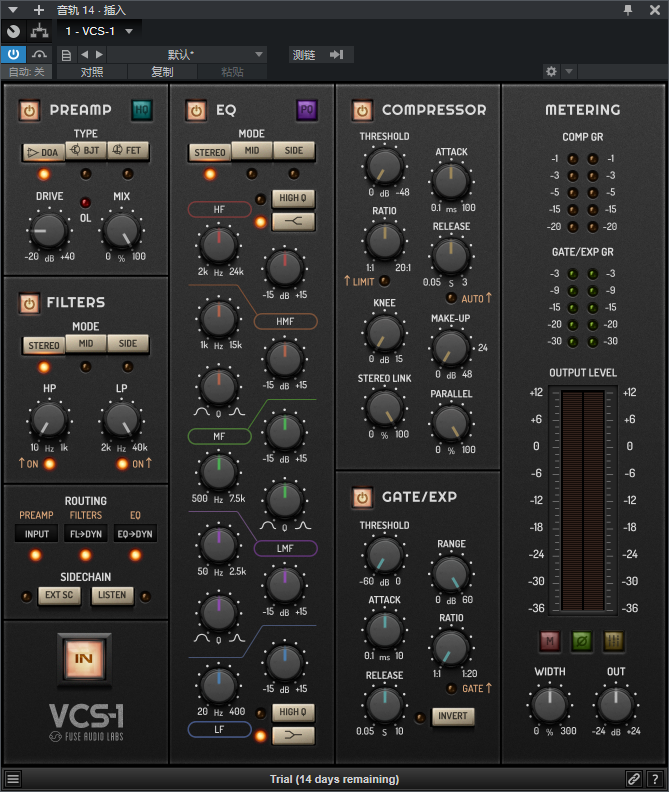Click the FL>DYN routing button
This screenshot has width=669, height=792.
point(86,534)
